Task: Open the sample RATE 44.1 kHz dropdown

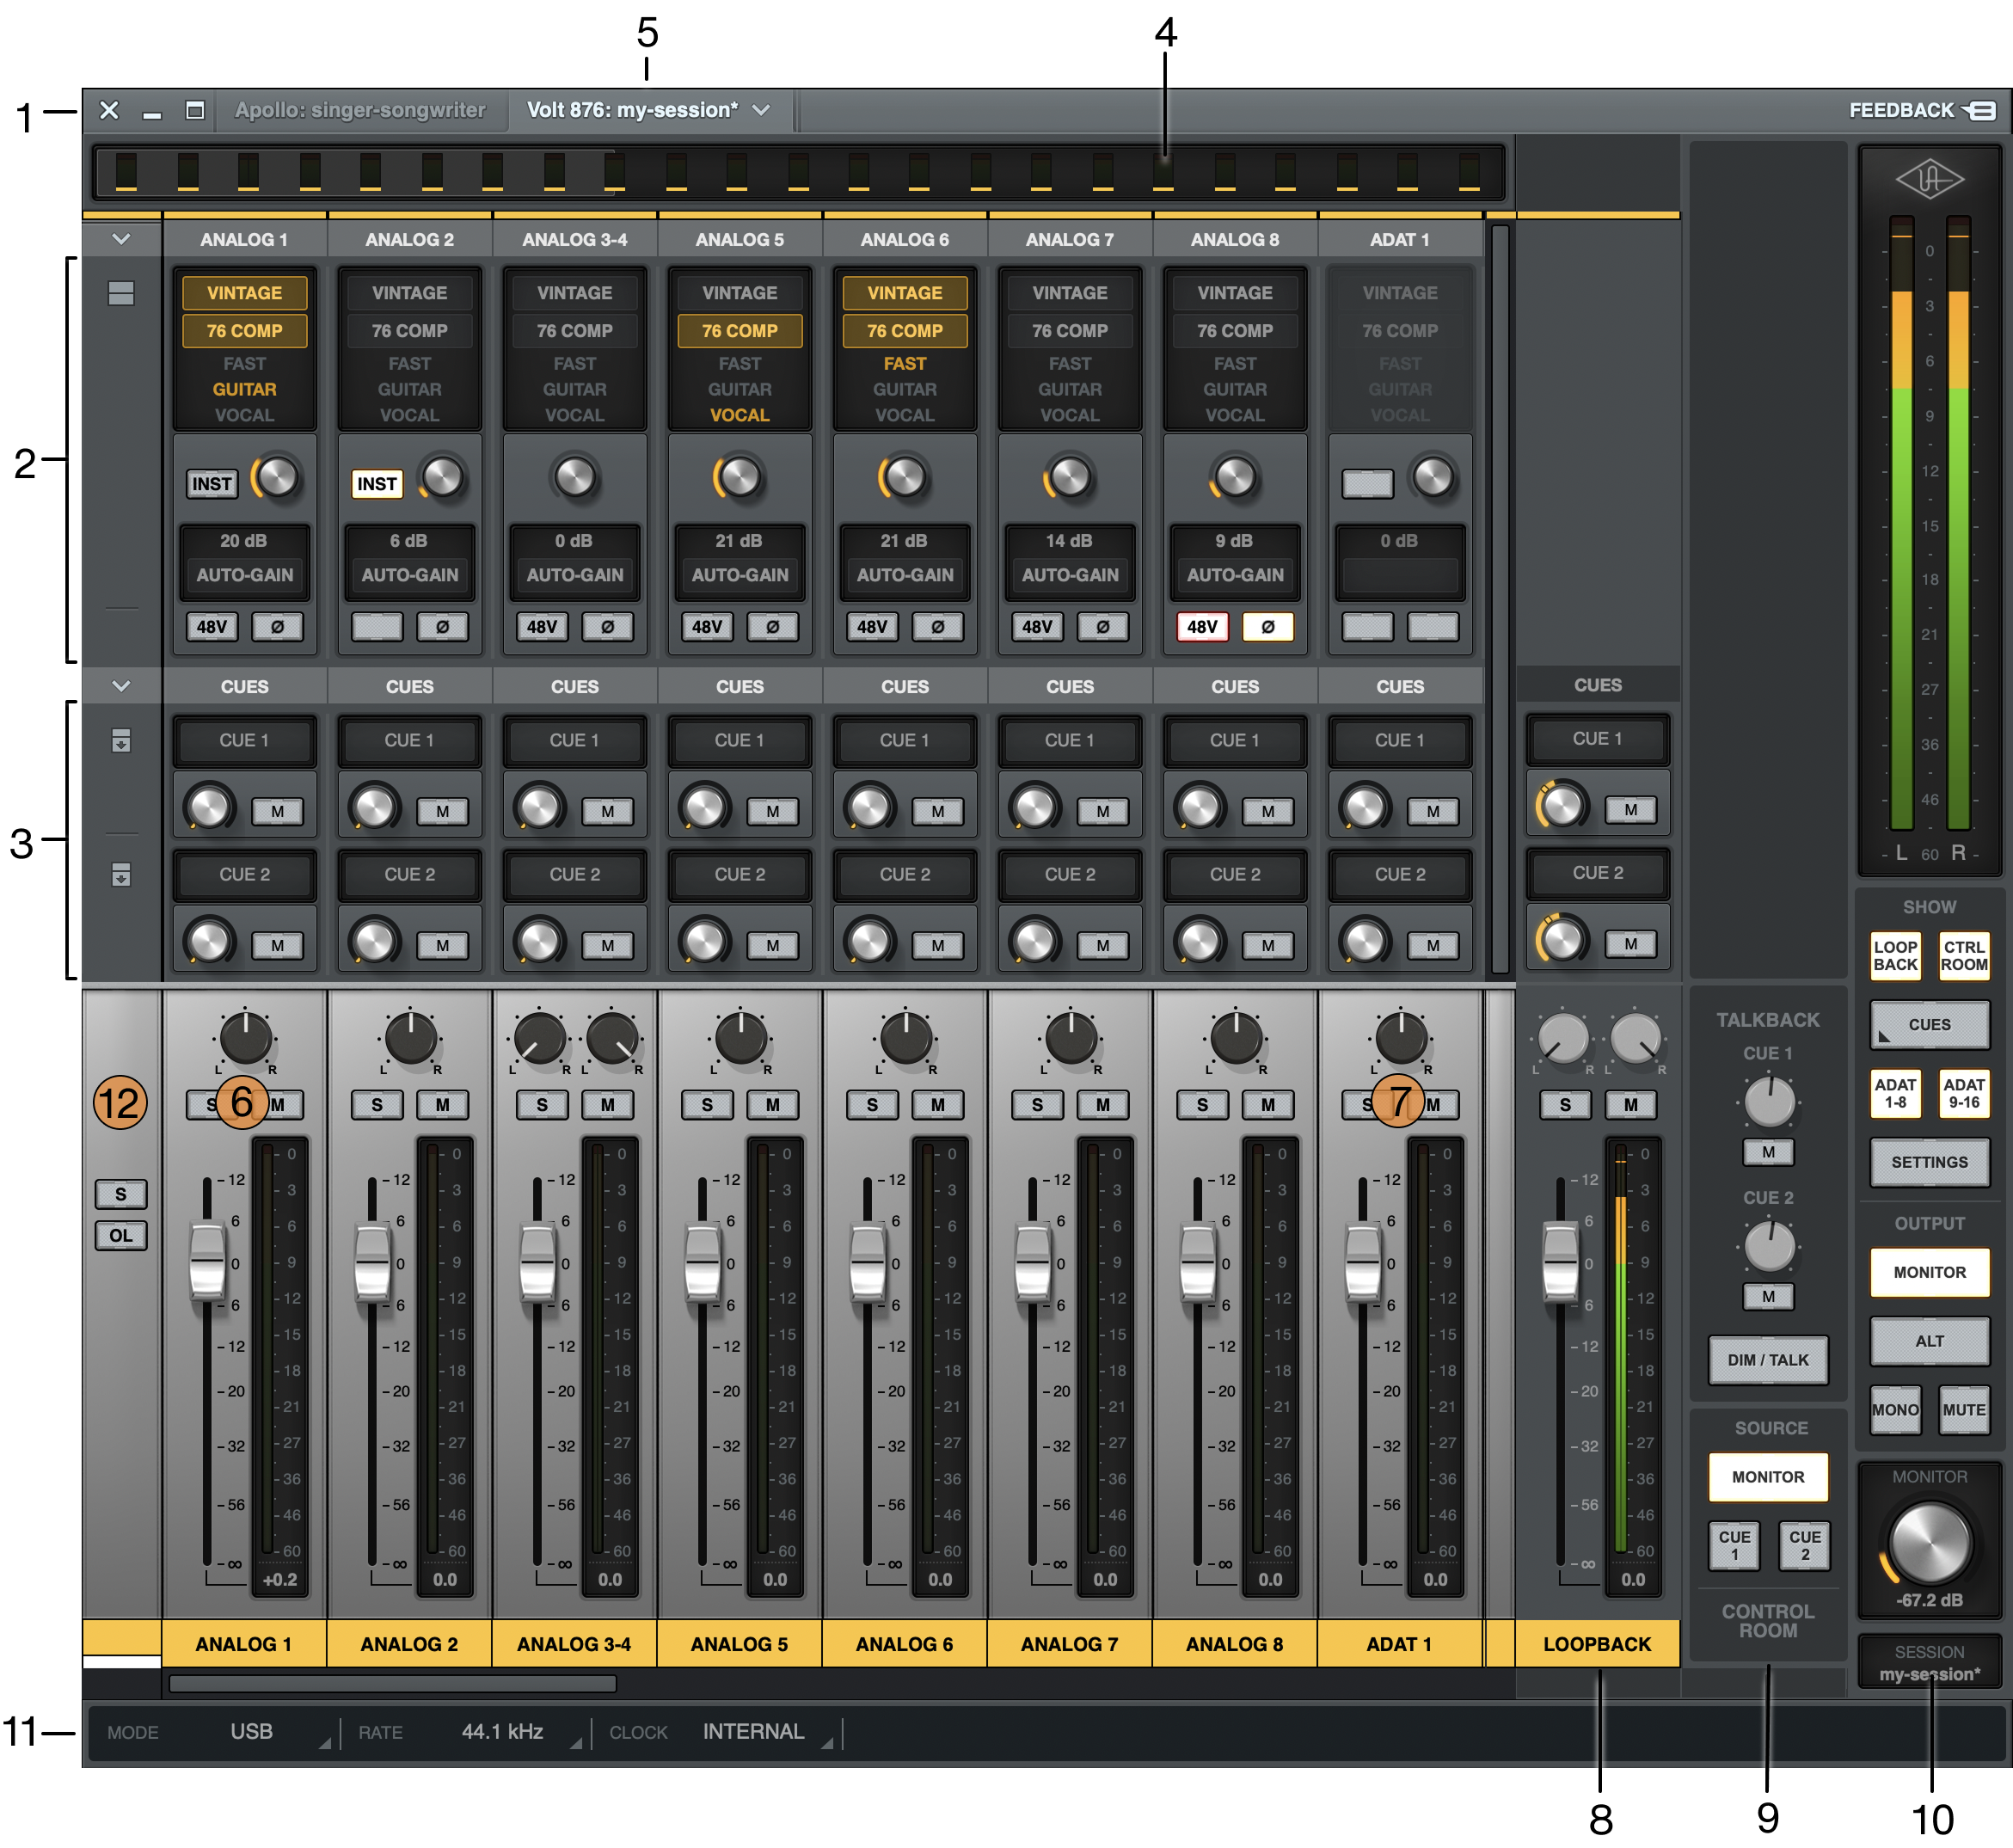Action: (x=502, y=1732)
